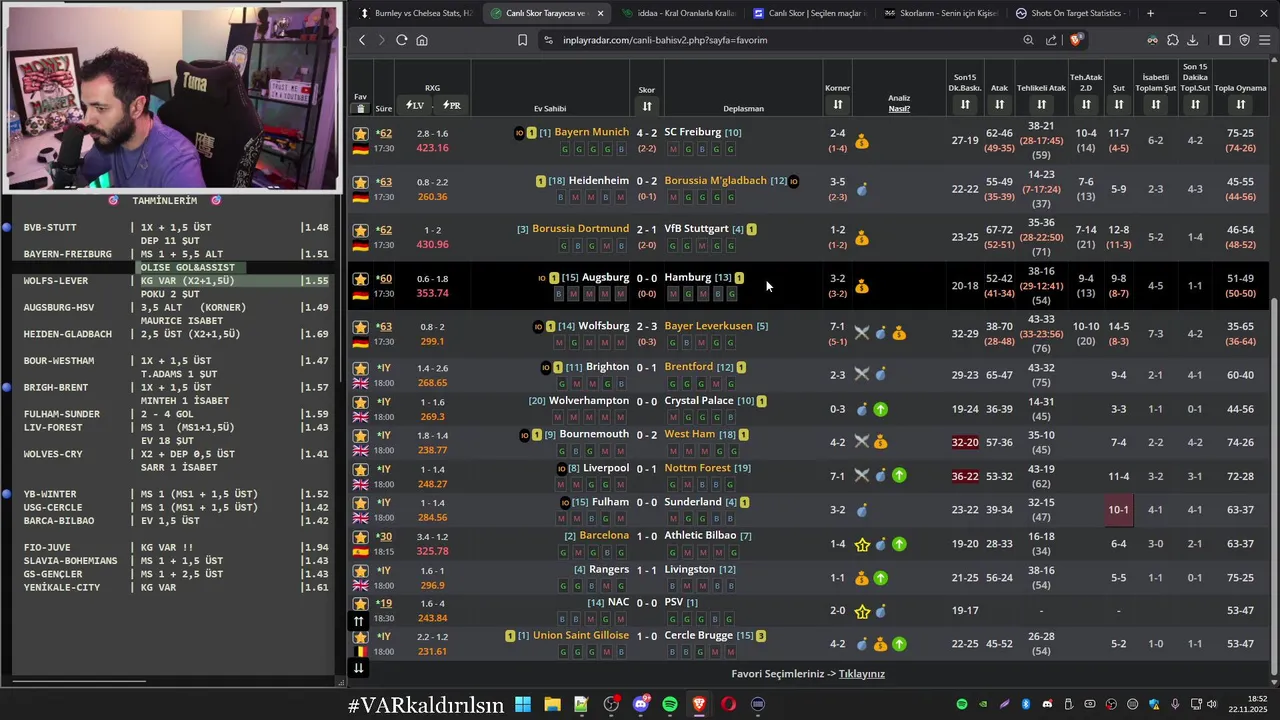Toggle favorite star for Rangers match
This screenshot has width=1280, height=720.
pos(360,570)
